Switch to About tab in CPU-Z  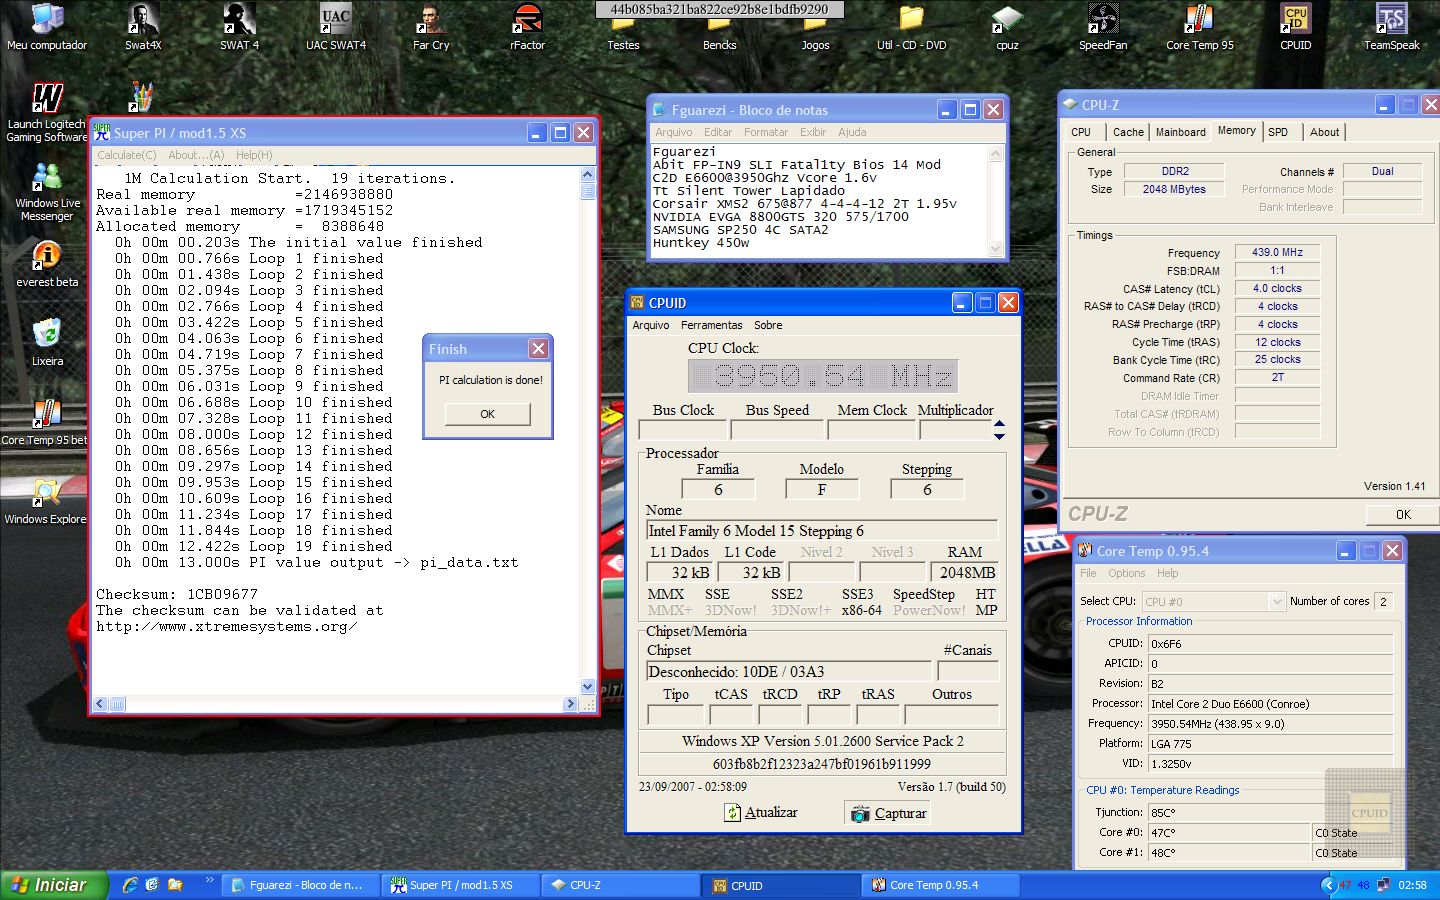coord(1324,132)
